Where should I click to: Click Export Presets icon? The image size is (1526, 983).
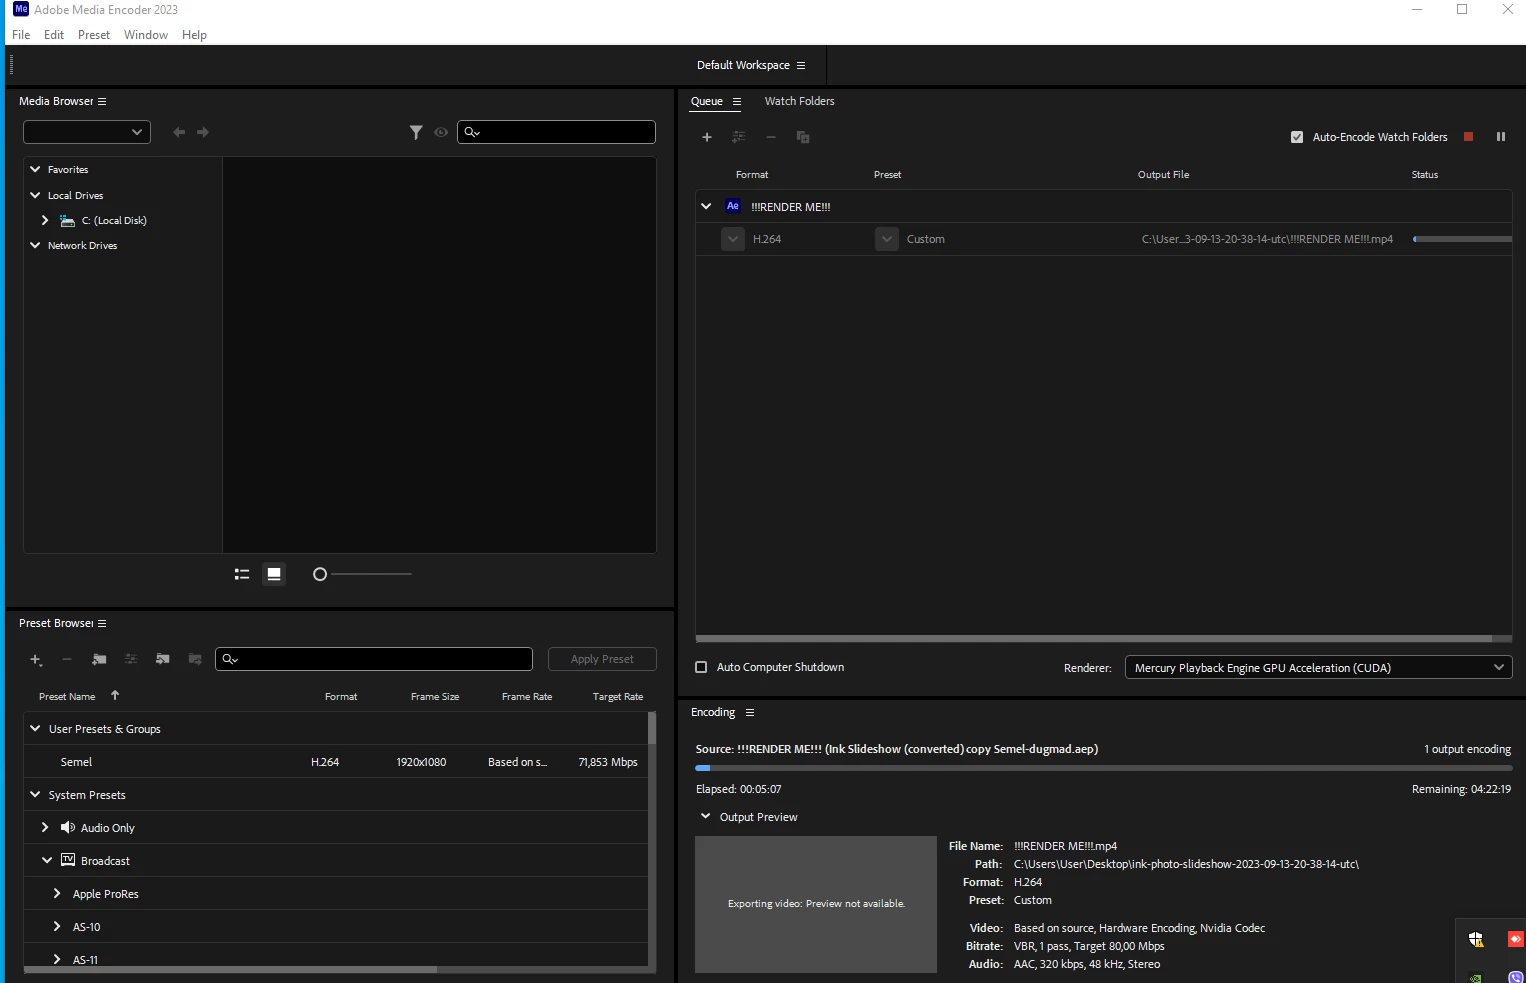[195, 660]
